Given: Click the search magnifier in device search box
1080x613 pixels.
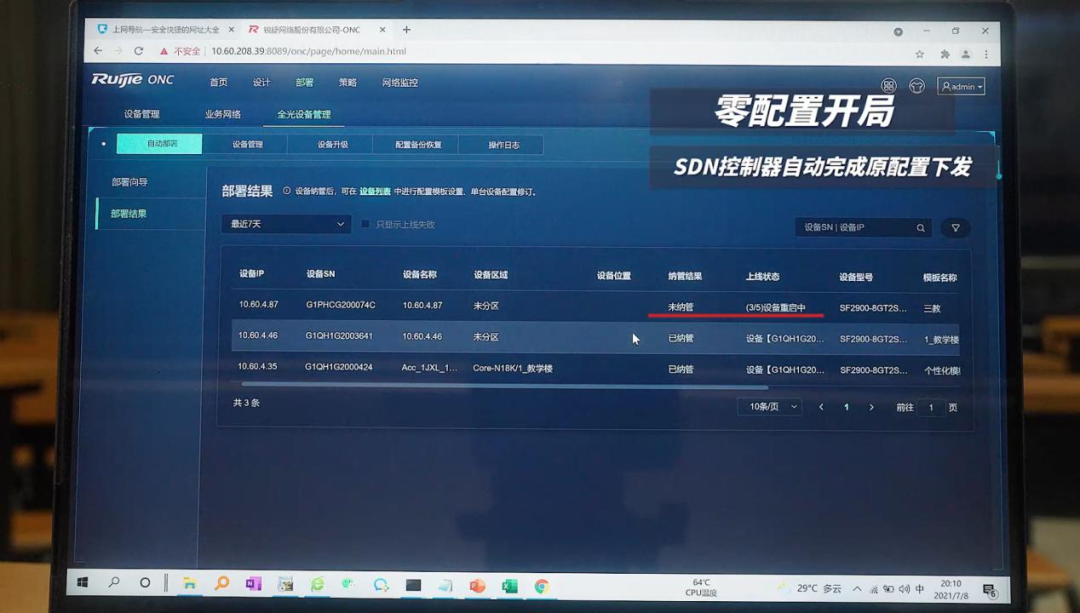Looking at the screenshot, I should tap(920, 228).
